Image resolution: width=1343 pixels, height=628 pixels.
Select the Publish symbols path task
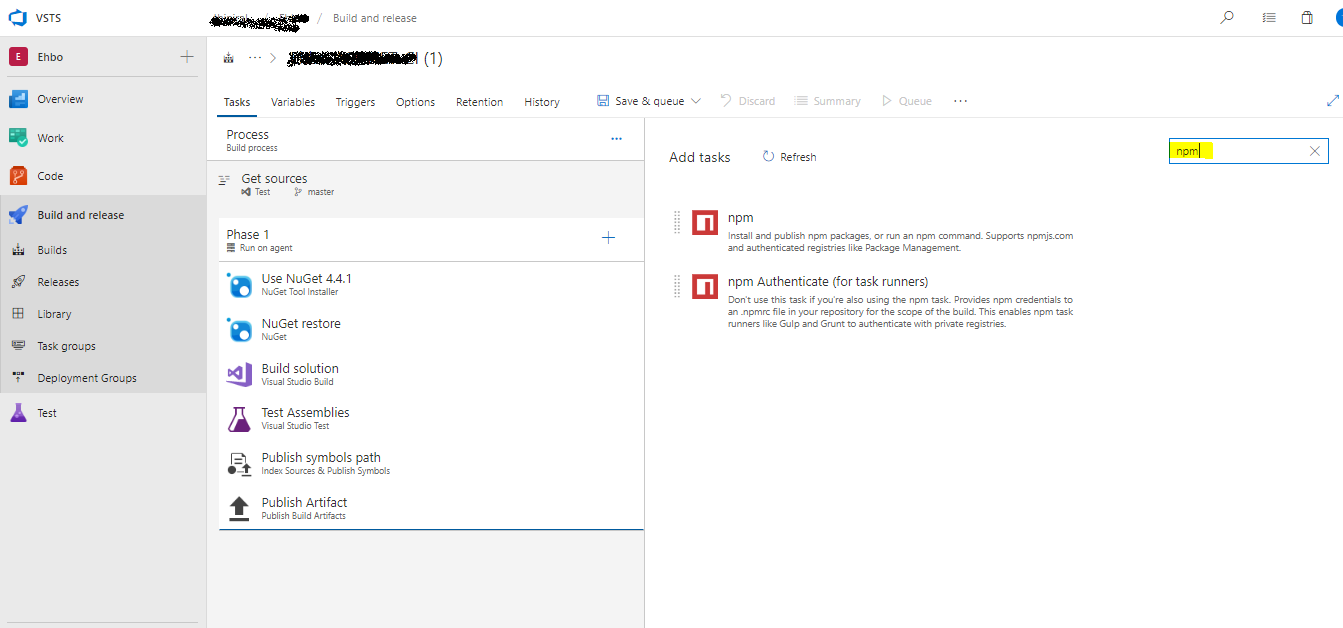431,464
